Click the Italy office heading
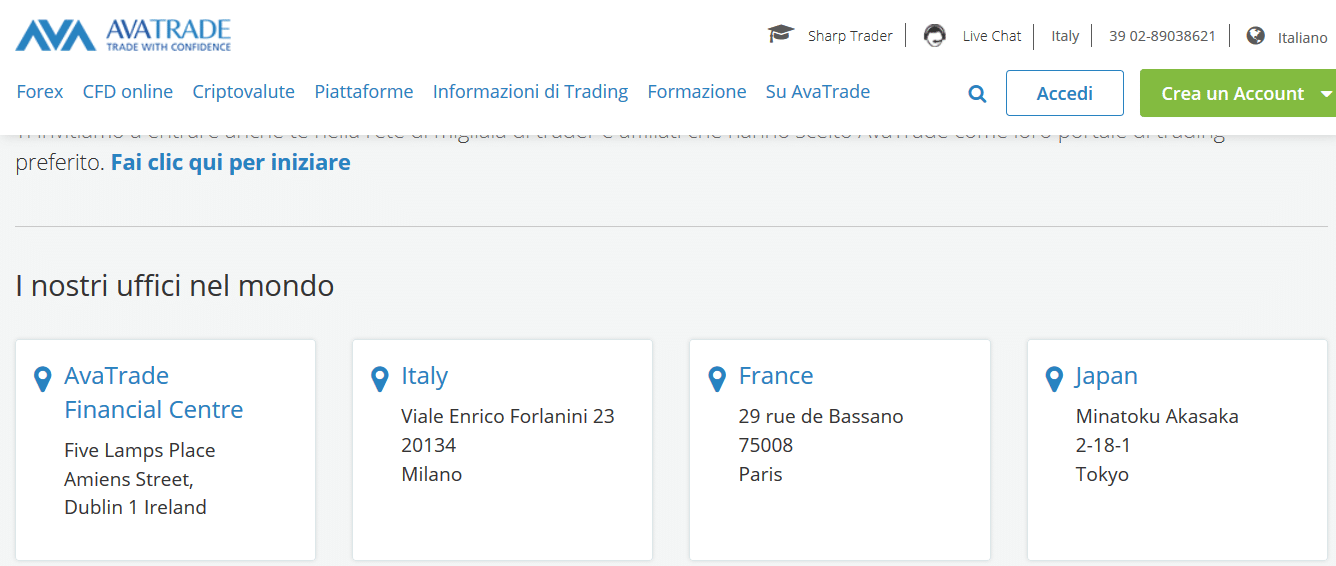 click(x=425, y=376)
